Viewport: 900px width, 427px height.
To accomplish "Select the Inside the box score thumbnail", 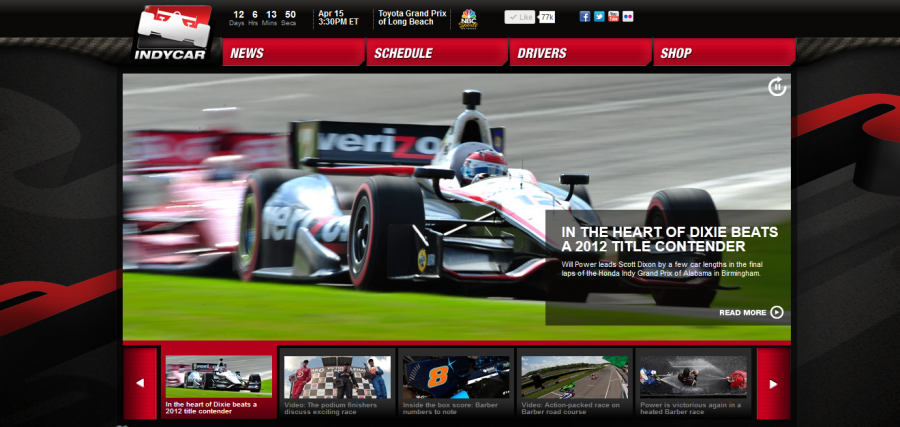I will coord(456,377).
